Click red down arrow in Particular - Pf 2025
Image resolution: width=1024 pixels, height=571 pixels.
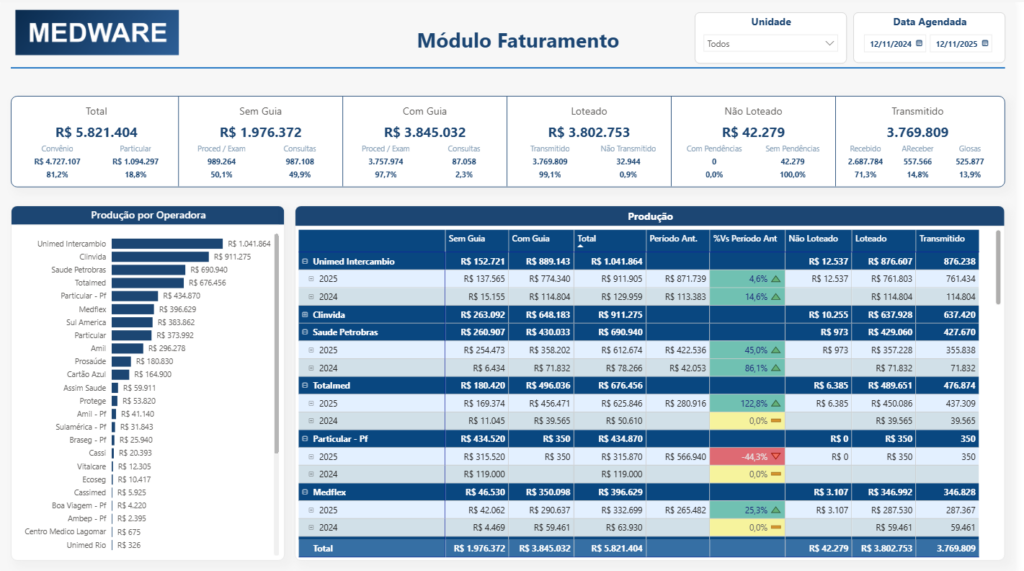[776, 457]
